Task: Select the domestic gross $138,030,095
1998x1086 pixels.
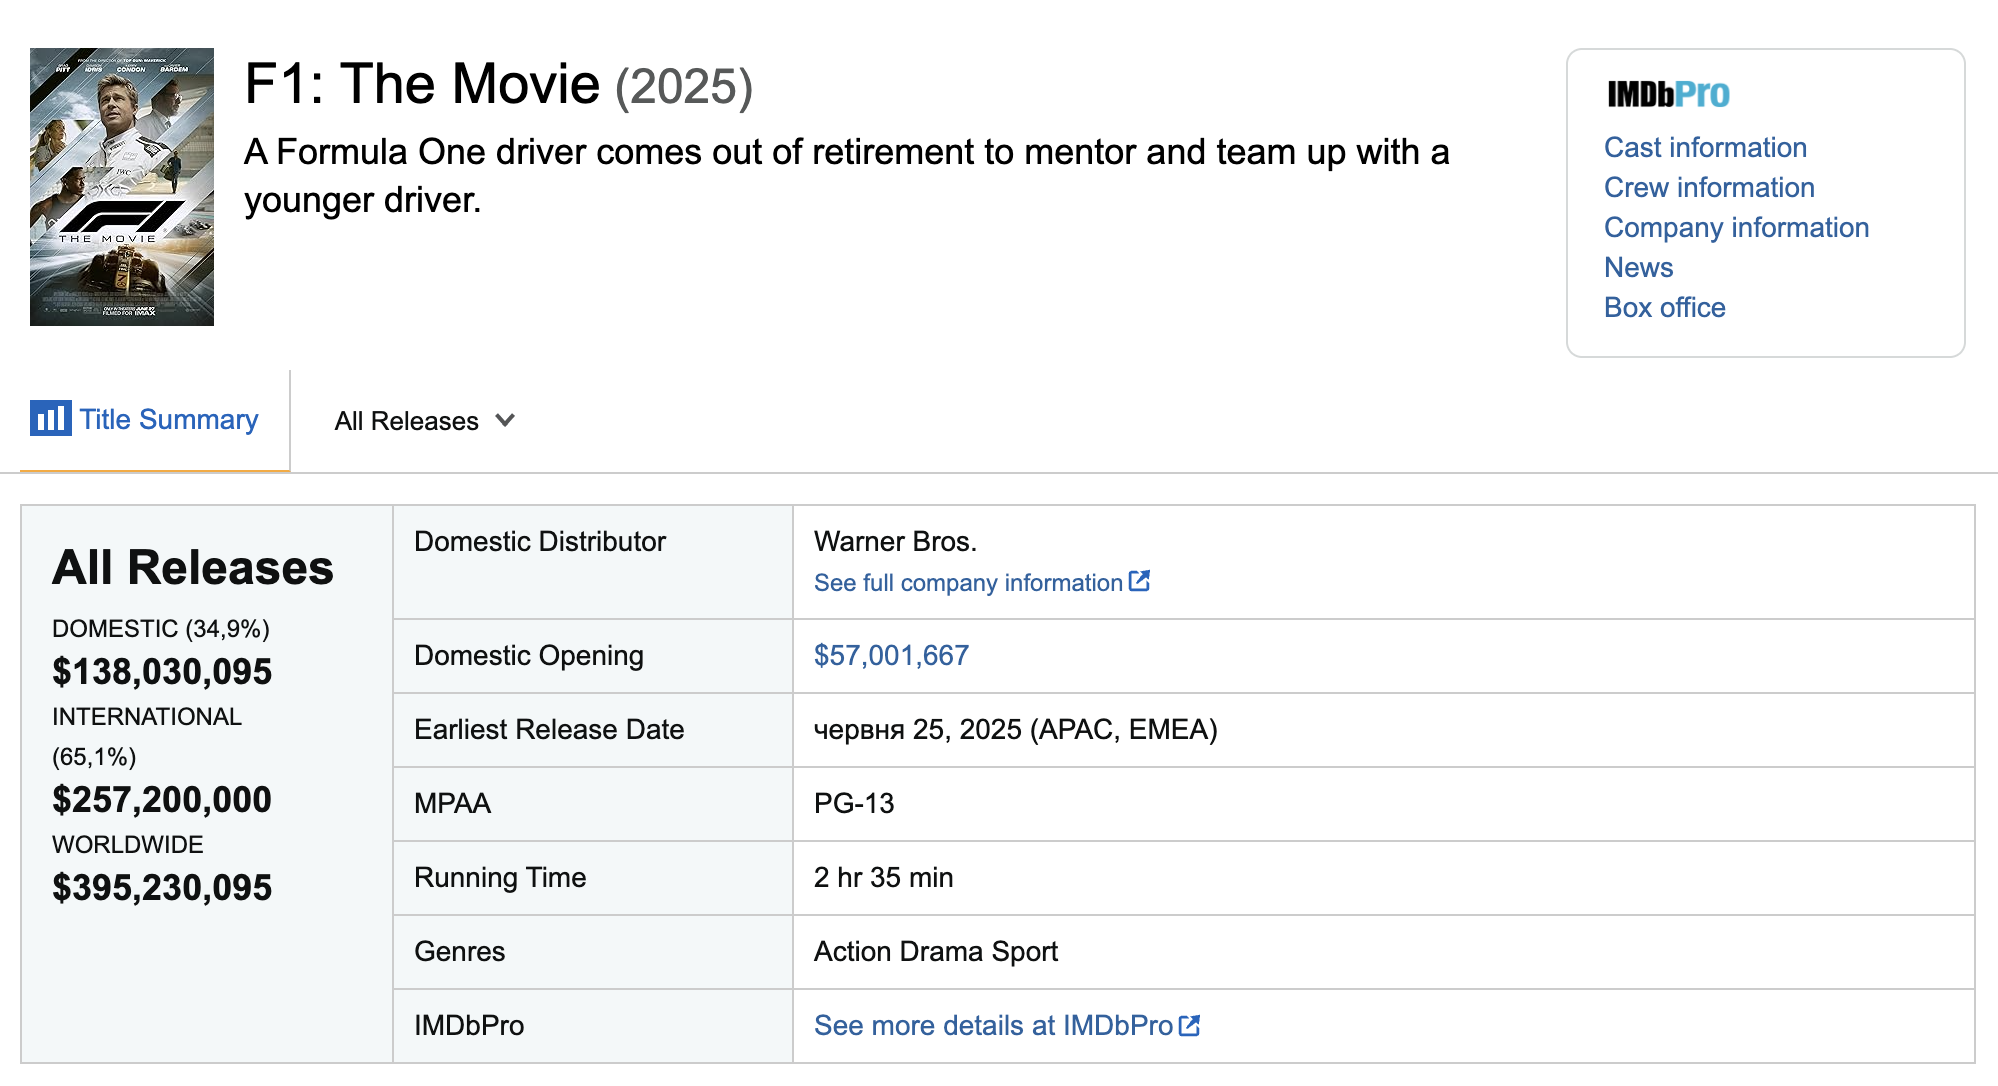Action: click(162, 672)
